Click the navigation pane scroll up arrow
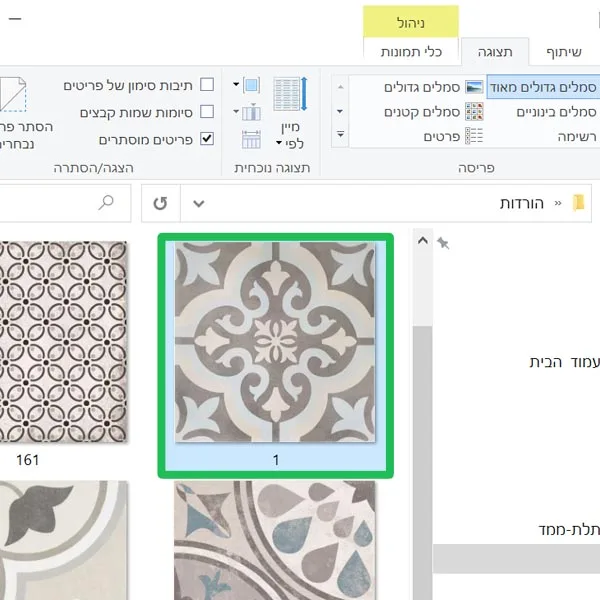Image resolution: width=600 pixels, height=600 pixels. pos(422,240)
